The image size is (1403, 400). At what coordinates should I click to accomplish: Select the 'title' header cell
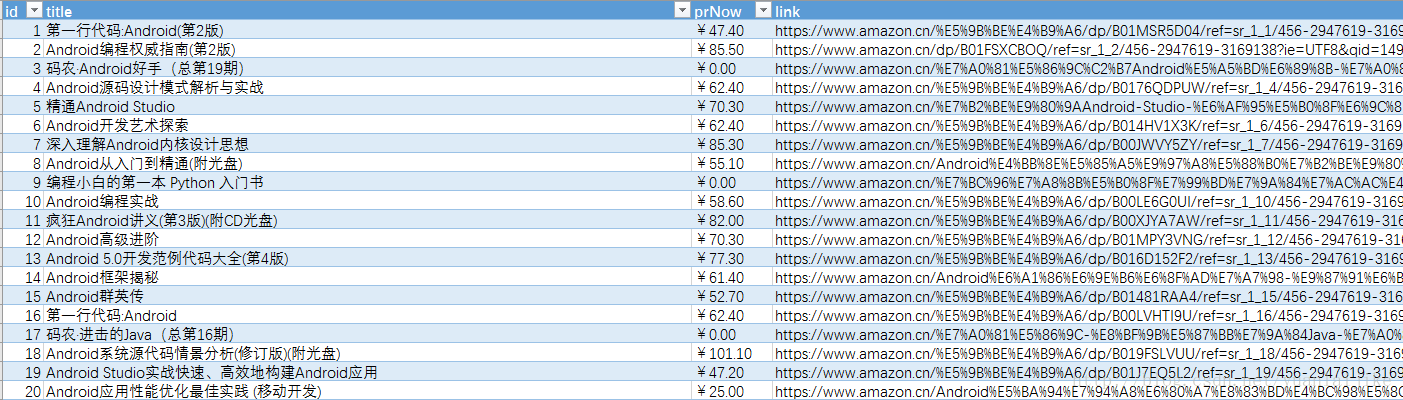368,10
